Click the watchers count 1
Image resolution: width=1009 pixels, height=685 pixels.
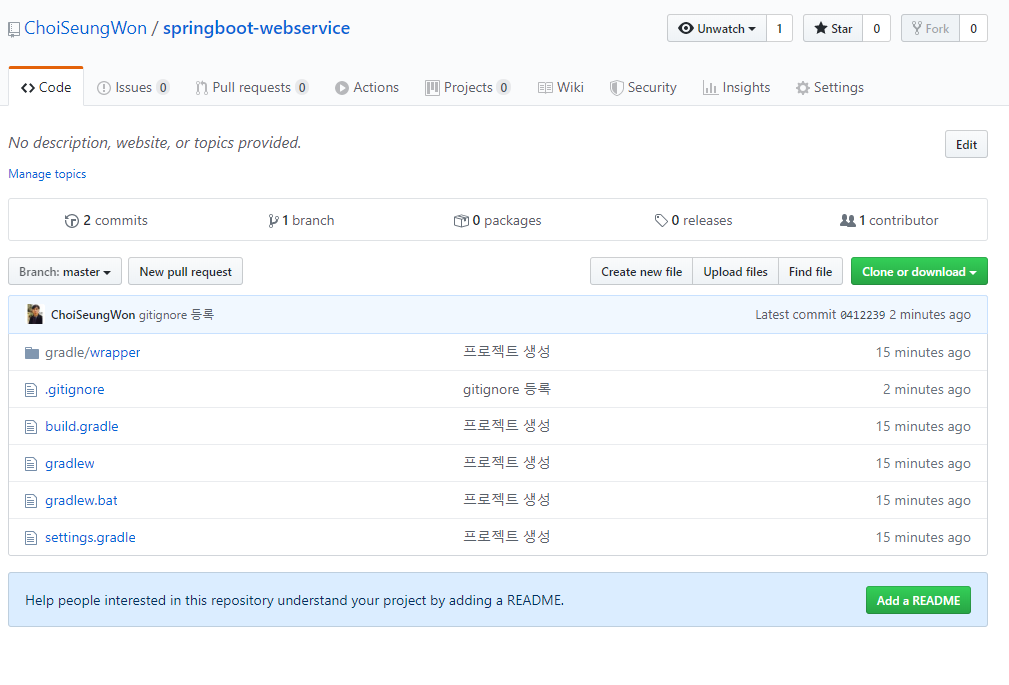[x=779, y=28]
